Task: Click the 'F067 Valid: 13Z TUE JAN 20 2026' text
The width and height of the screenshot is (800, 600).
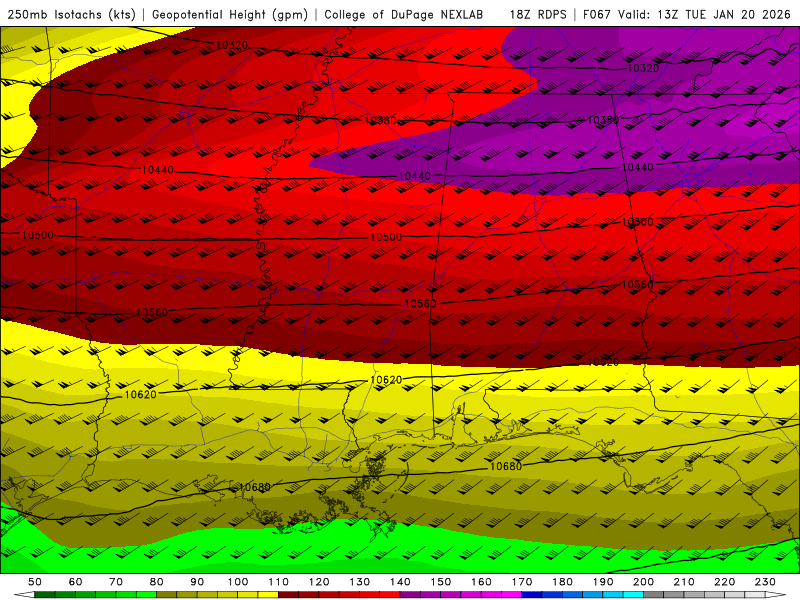Action: coord(687,15)
